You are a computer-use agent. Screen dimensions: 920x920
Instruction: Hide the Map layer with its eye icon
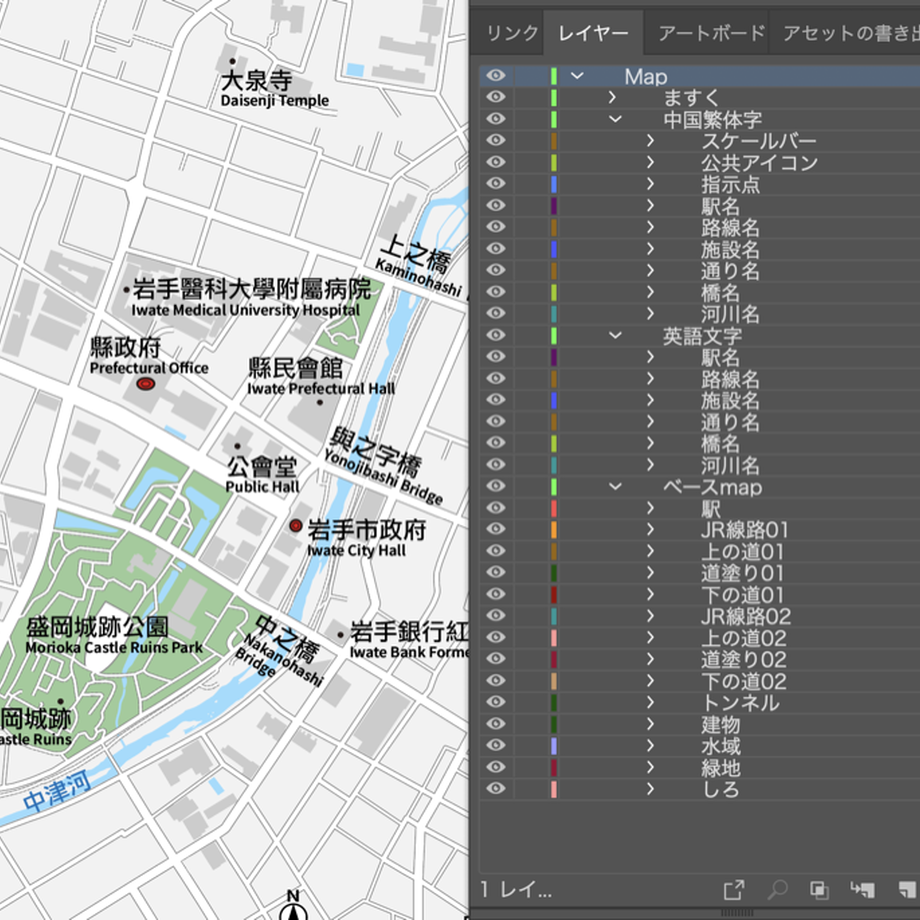click(496, 76)
